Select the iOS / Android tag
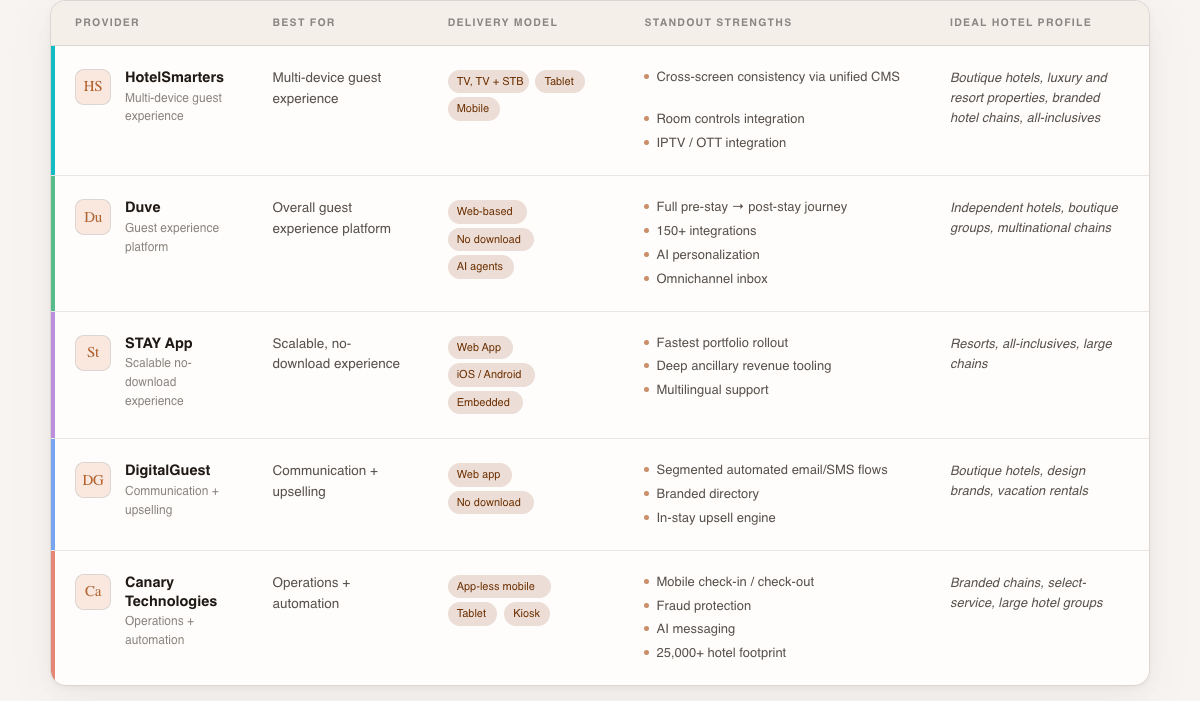Viewport: 1200px width, 701px height. coord(490,375)
